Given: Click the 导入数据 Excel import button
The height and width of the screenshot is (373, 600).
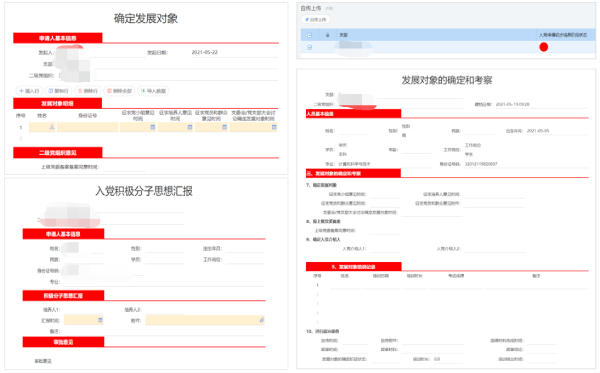Looking at the screenshot, I should coord(153,91).
